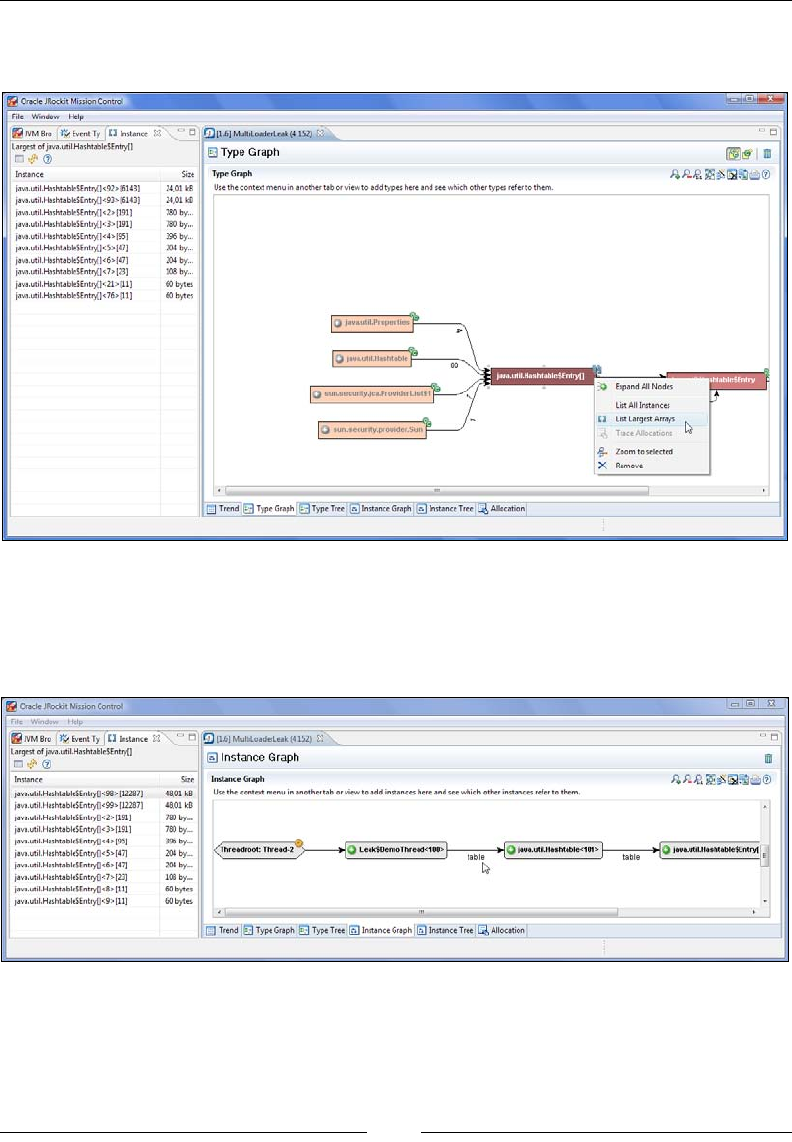Zoom out icon in upper Type Graph toolbar
The height and width of the screenshot is (1142, 792).
coord(686,174)
